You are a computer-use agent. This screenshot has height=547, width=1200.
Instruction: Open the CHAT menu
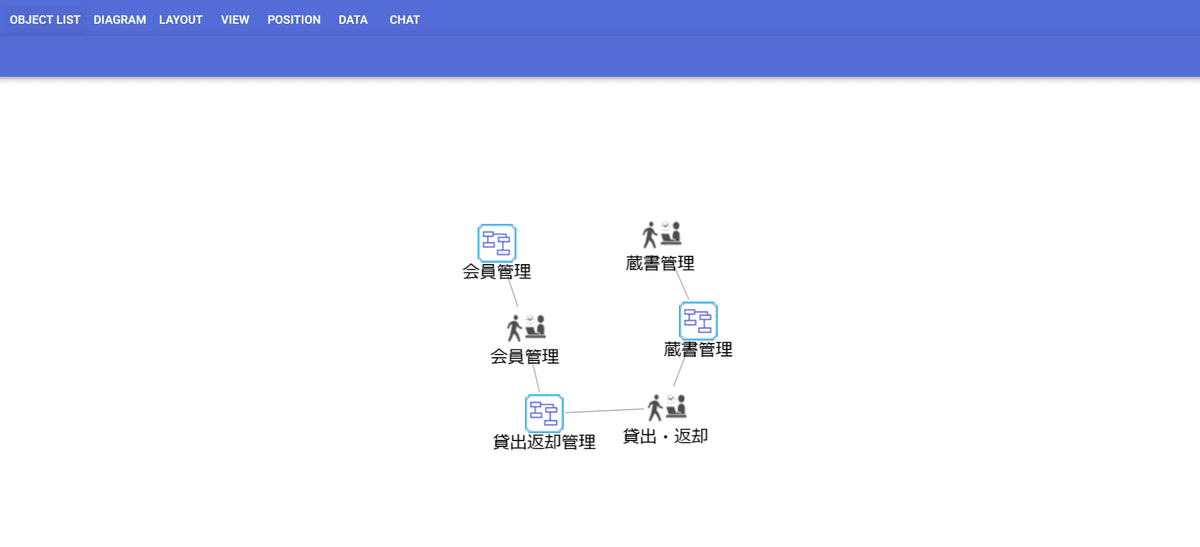pos(405,20)
